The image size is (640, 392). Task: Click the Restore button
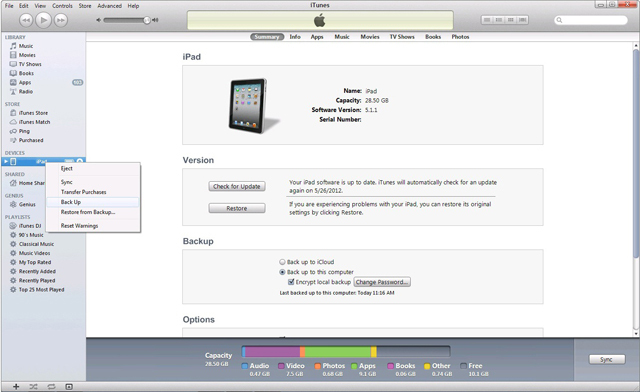point(237,208)
